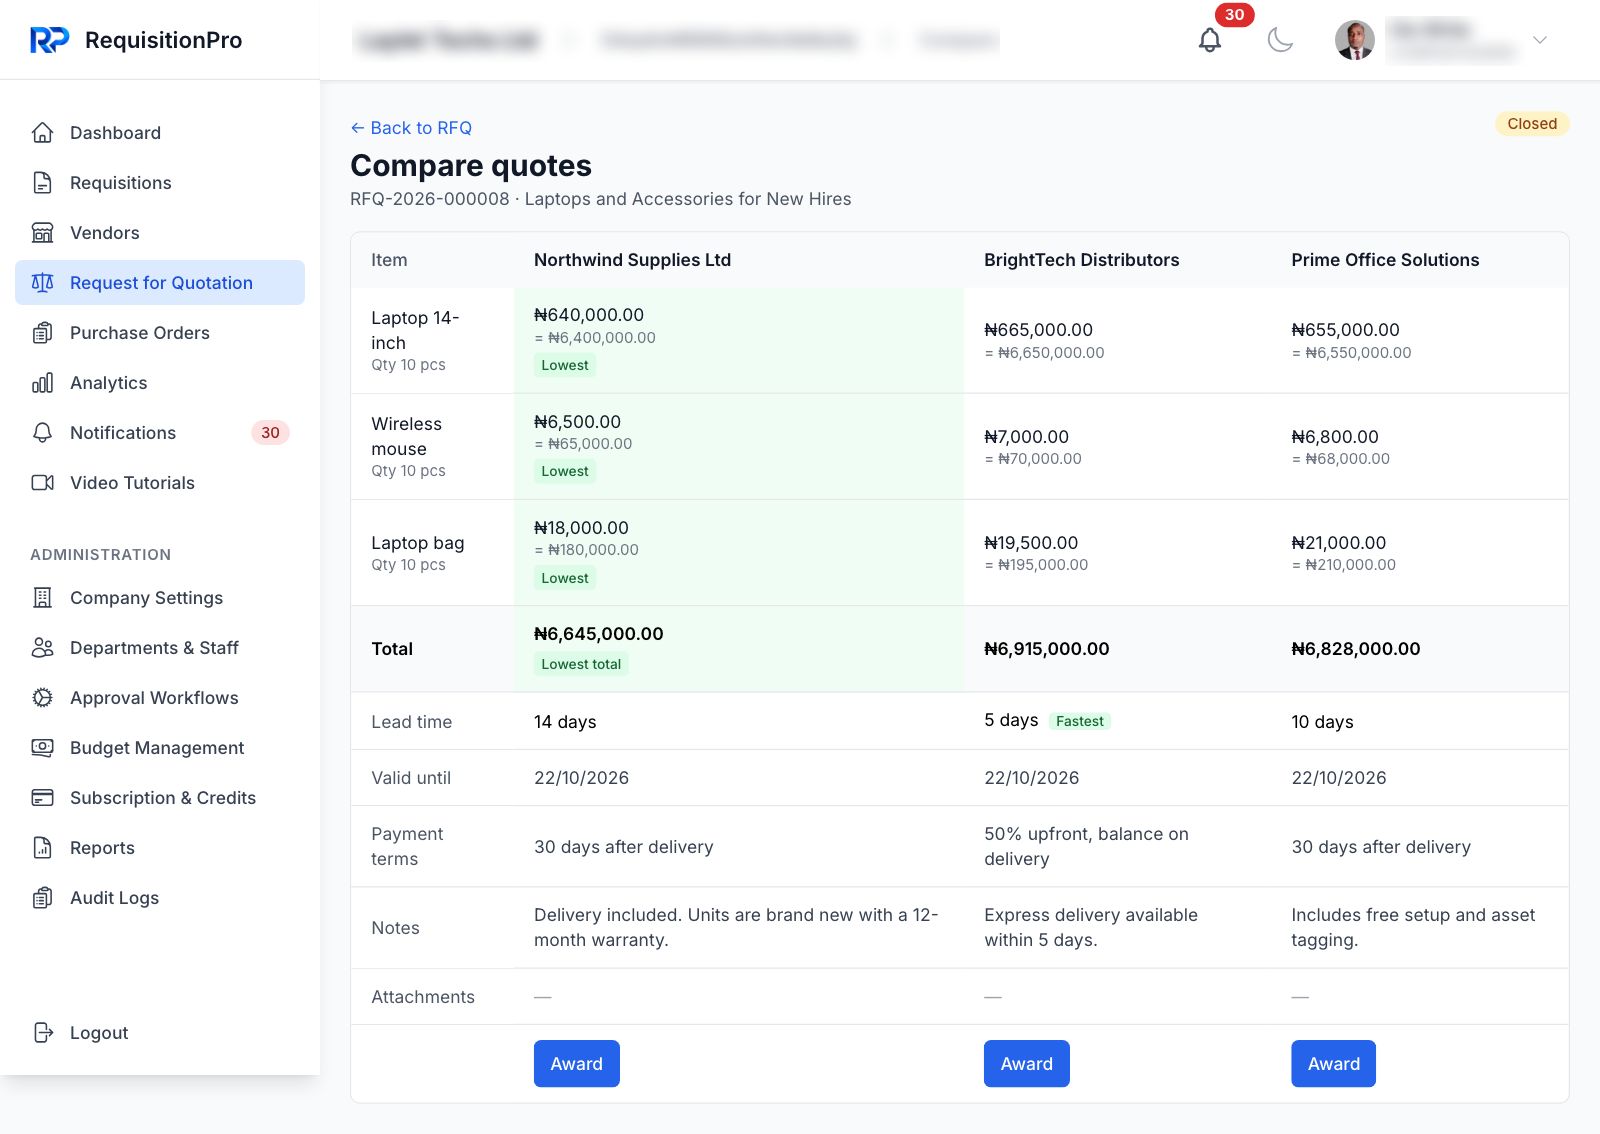Award quote to Northwind Supplies Ltd
Screen dimensions: 1600x1134
[x=577, y=1064]
